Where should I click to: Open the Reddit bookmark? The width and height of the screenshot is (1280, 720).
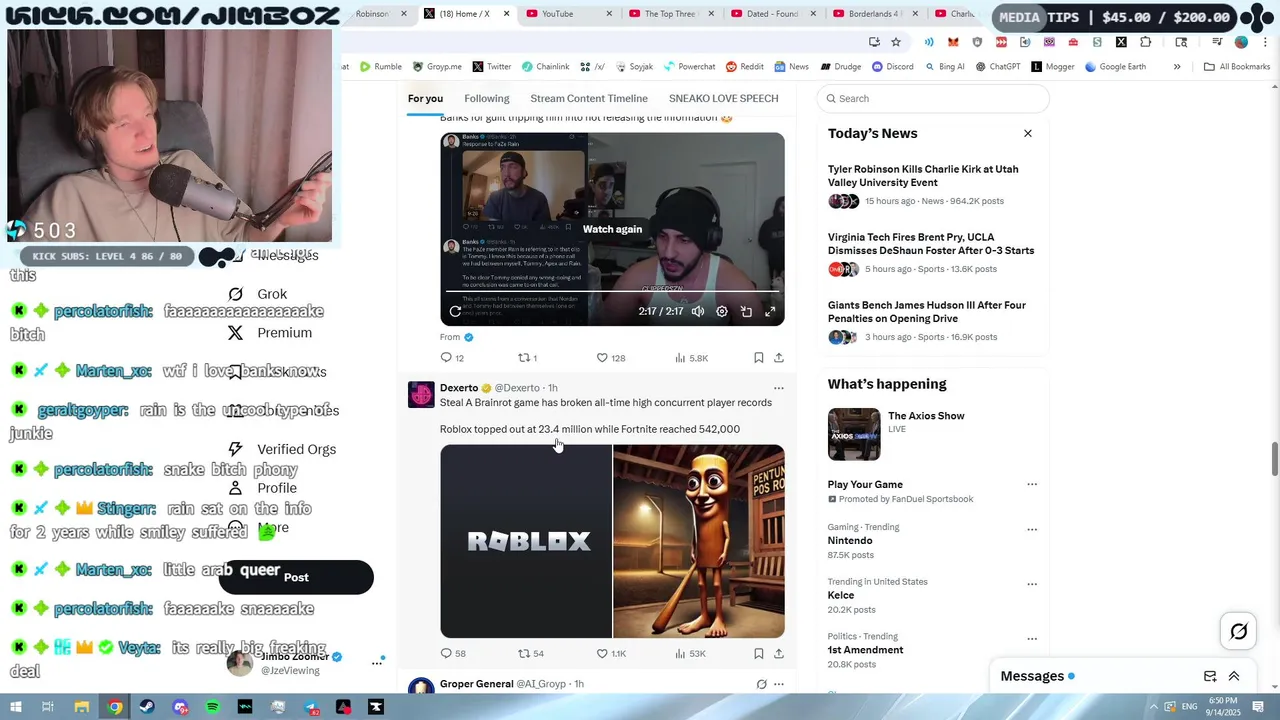(x=745, y=67)
